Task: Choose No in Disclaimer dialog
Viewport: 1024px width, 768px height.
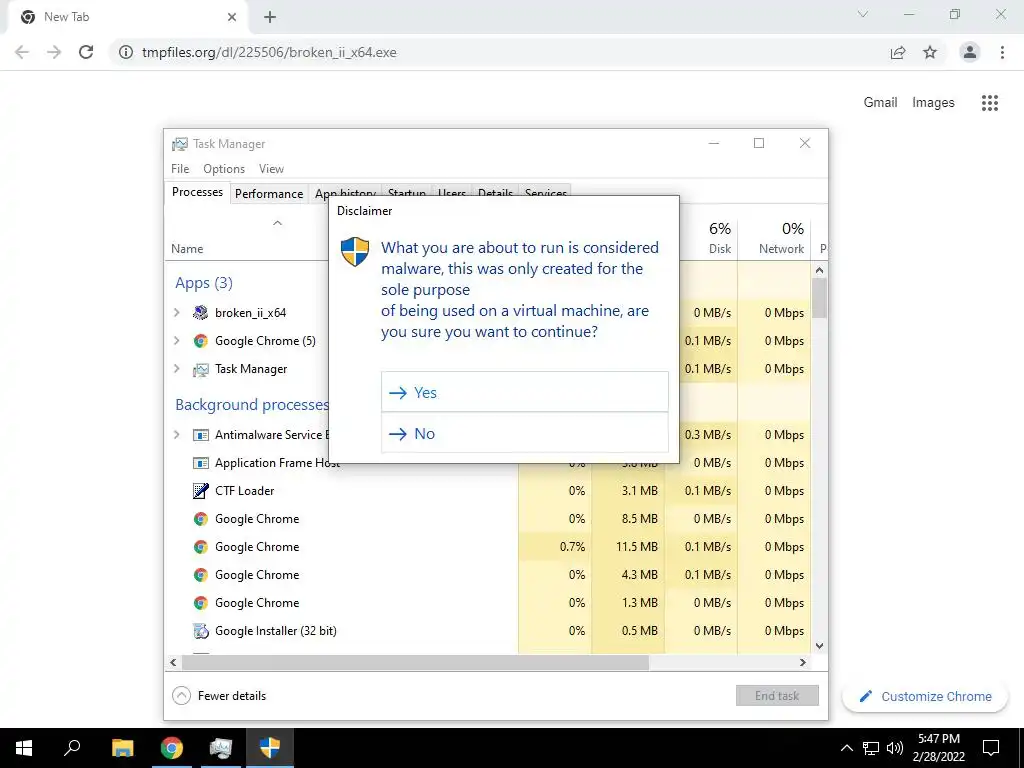Action: pyautogui.click(x=524, y=433)
